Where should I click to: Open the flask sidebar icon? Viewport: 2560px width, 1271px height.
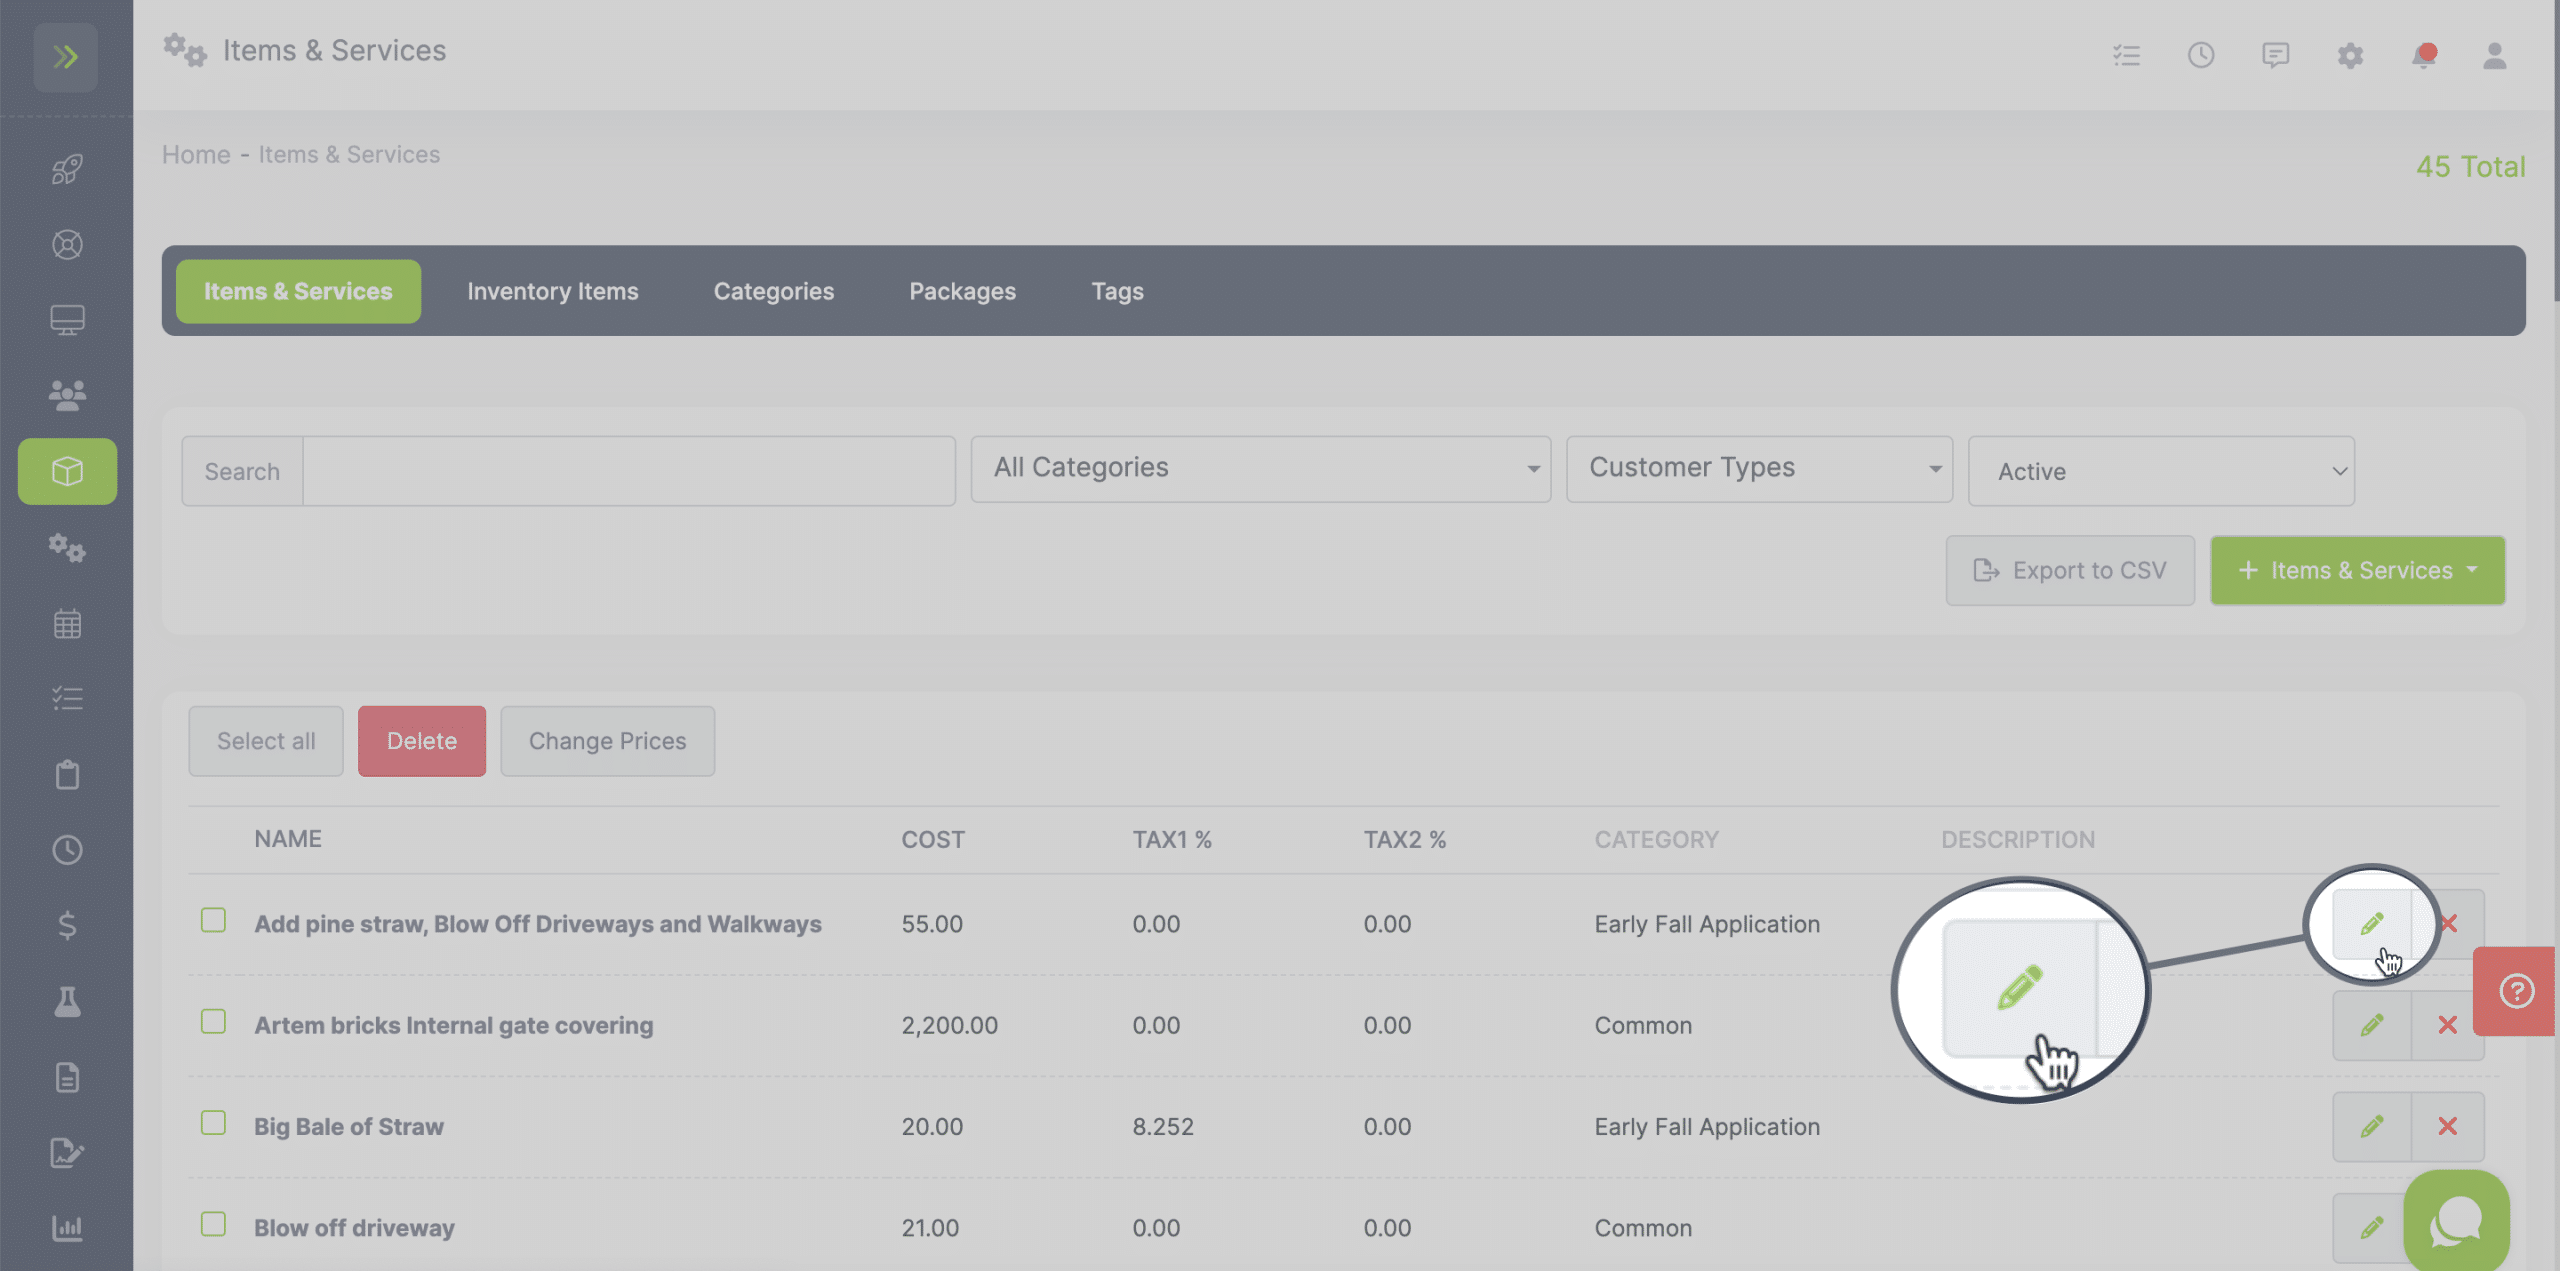pyautogui.click(x=67, y=1001)
